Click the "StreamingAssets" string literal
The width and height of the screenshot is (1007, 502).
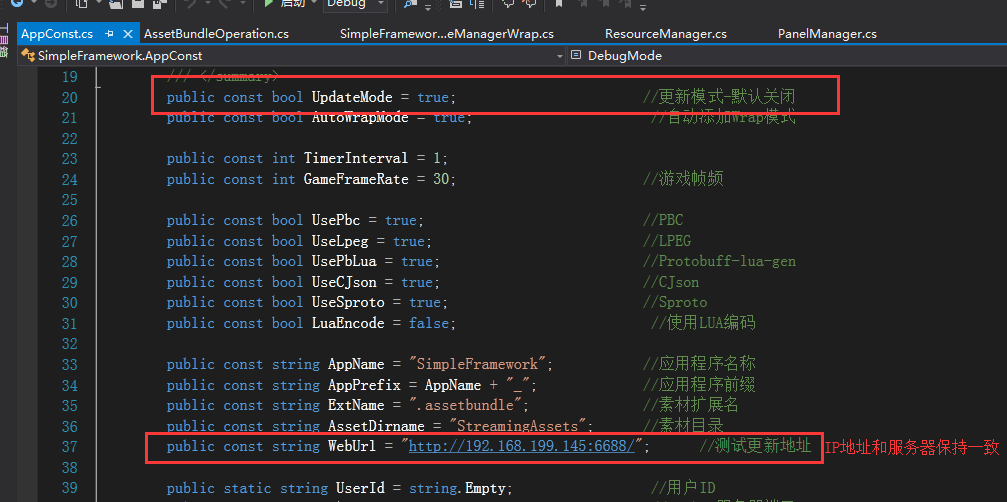pyautogui.click(x=517, y=426)
